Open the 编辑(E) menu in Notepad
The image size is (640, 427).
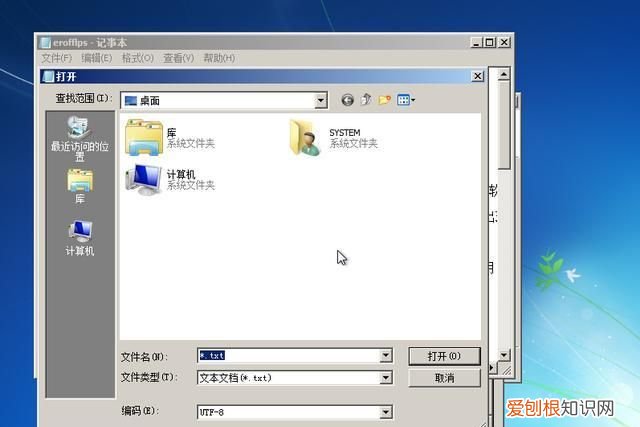click(x=96, y=58)
